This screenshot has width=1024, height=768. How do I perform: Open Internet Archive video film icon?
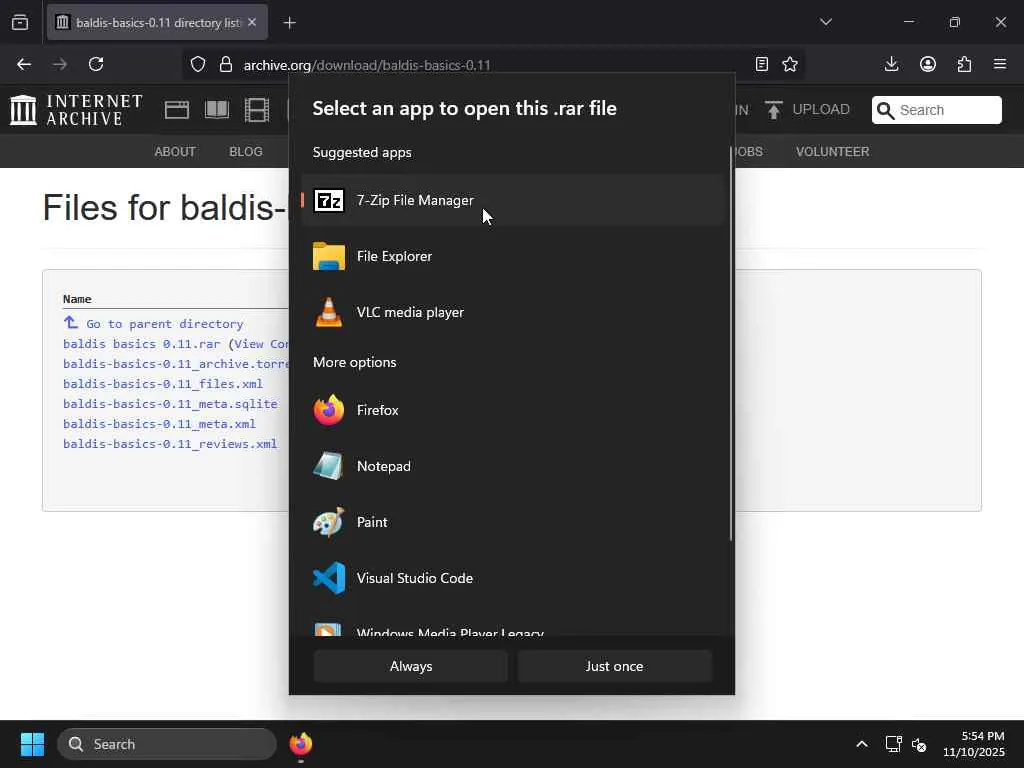coord(257,110)
